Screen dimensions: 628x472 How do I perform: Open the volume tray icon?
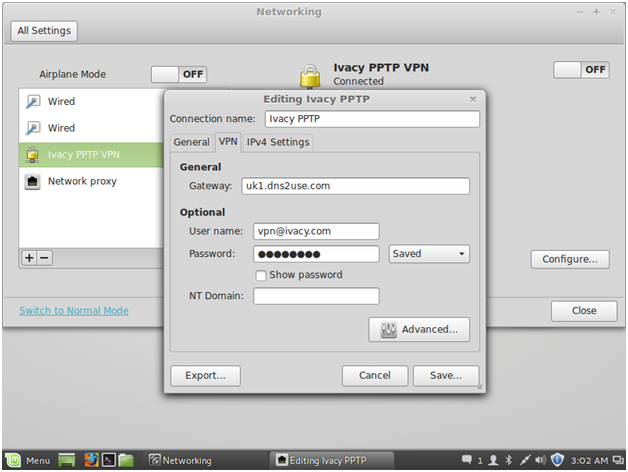point(540,460)
